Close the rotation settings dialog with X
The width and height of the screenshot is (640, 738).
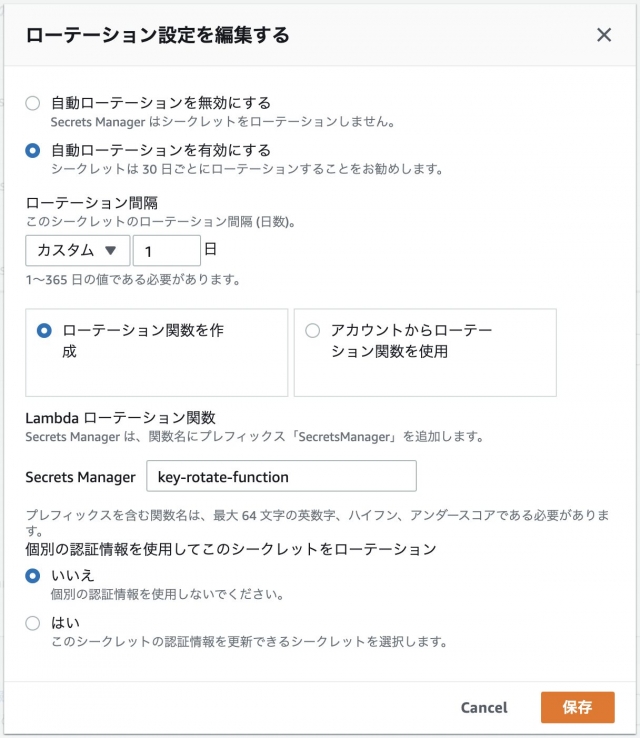pos(604,34)
